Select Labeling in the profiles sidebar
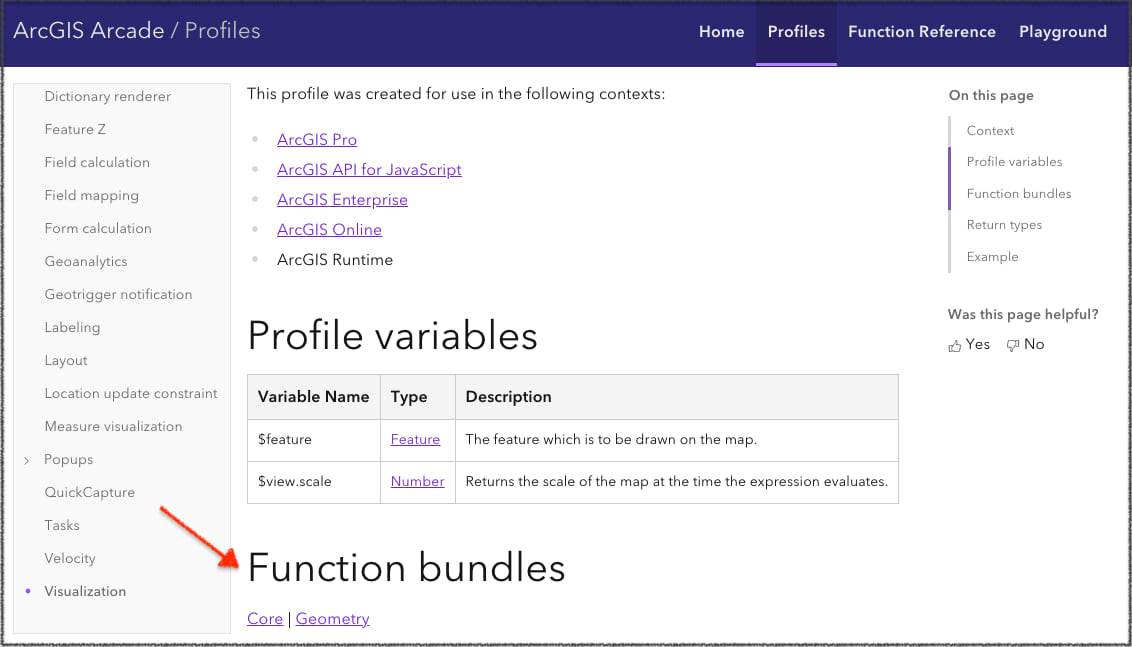 pyautogui.click(x=72, y=327)
